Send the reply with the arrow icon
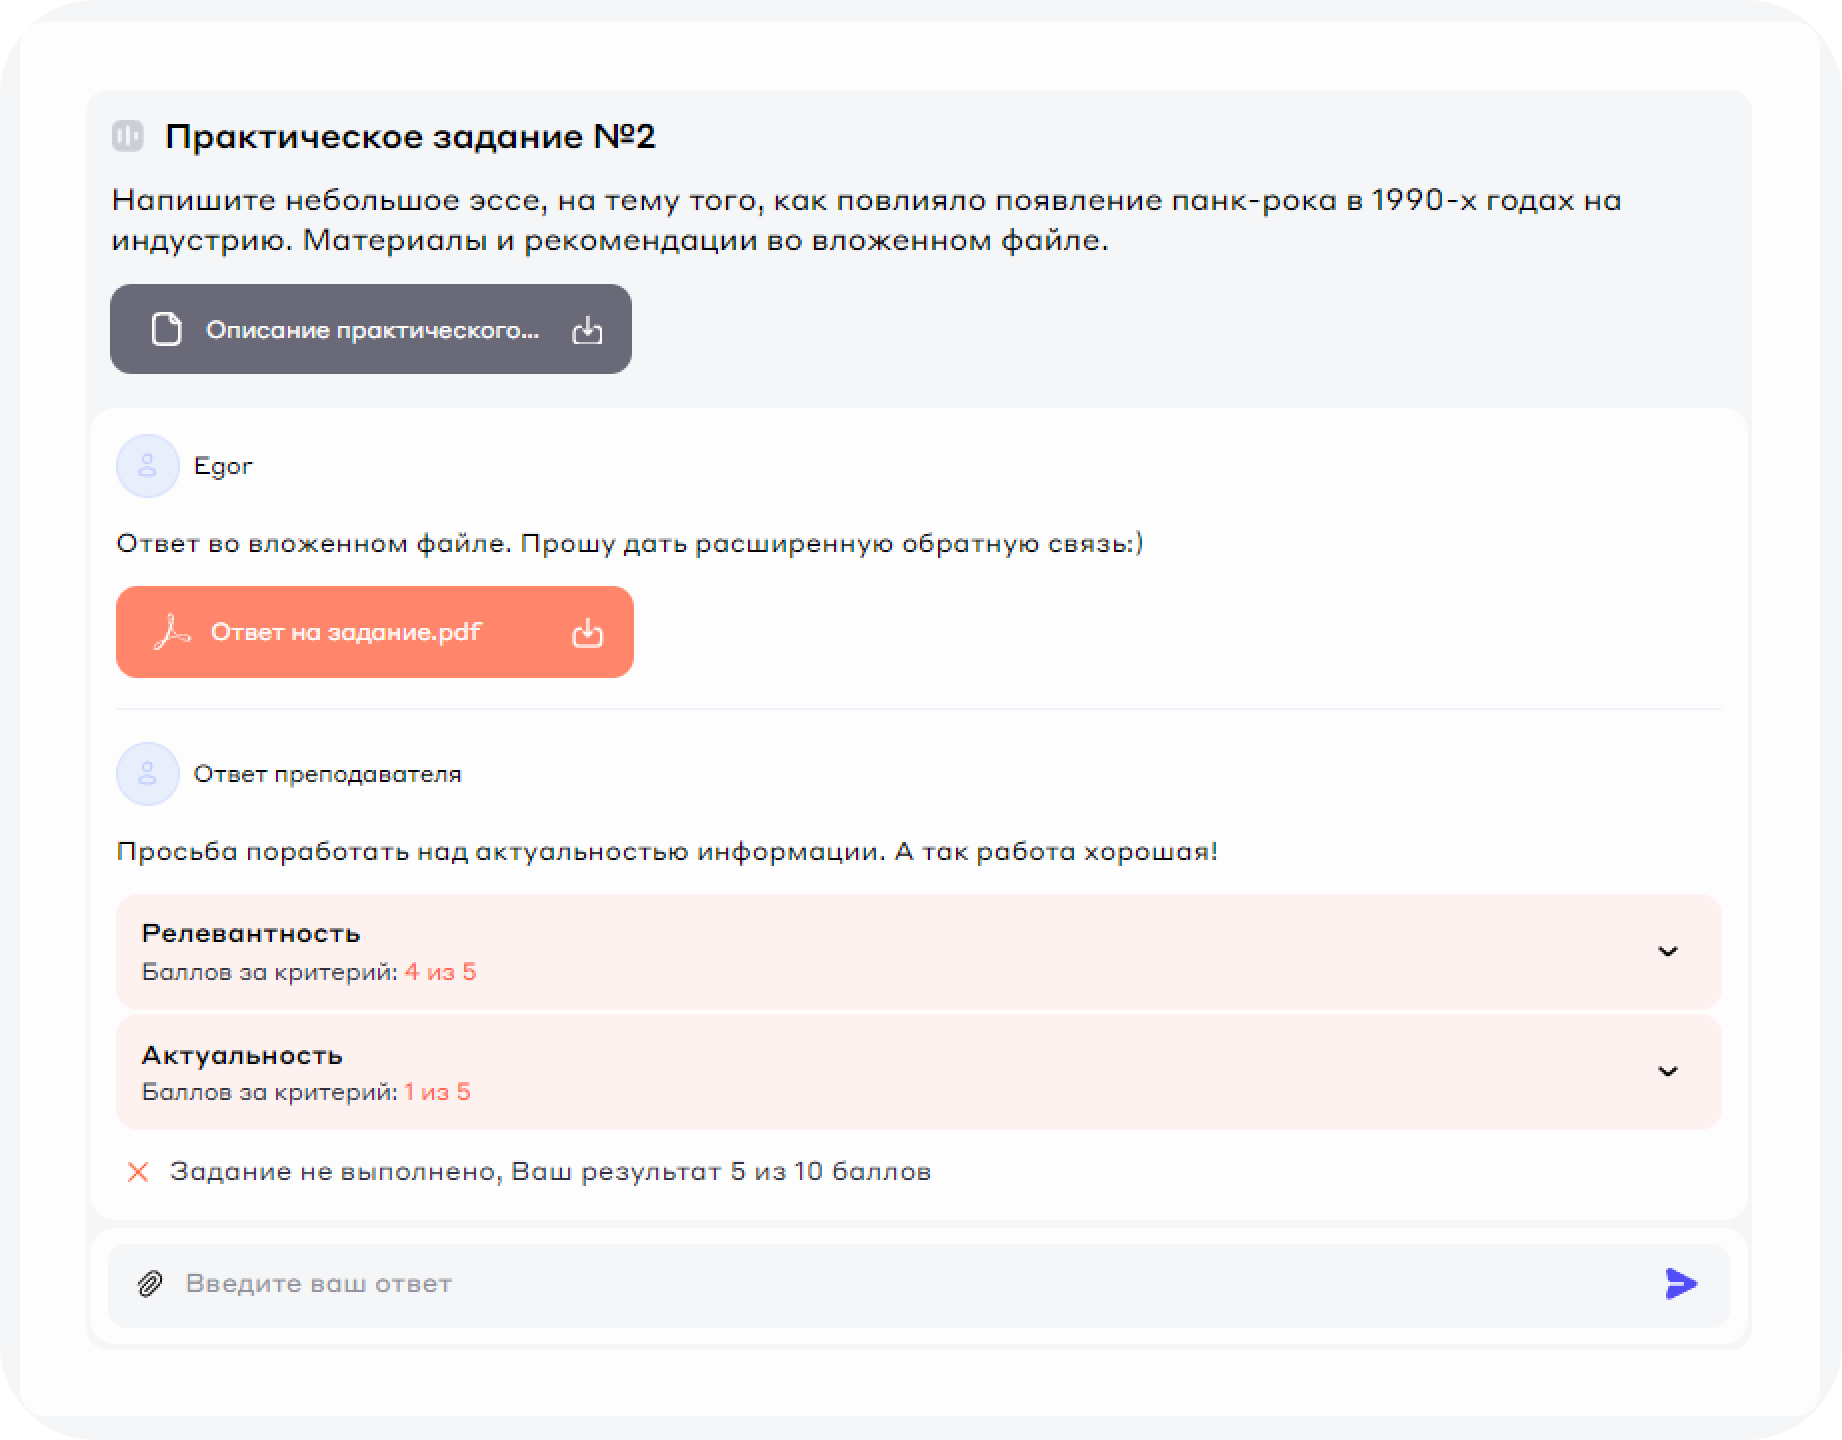Image resolution: width=1842 pixels, height=1440 pixels. 1681,1283
